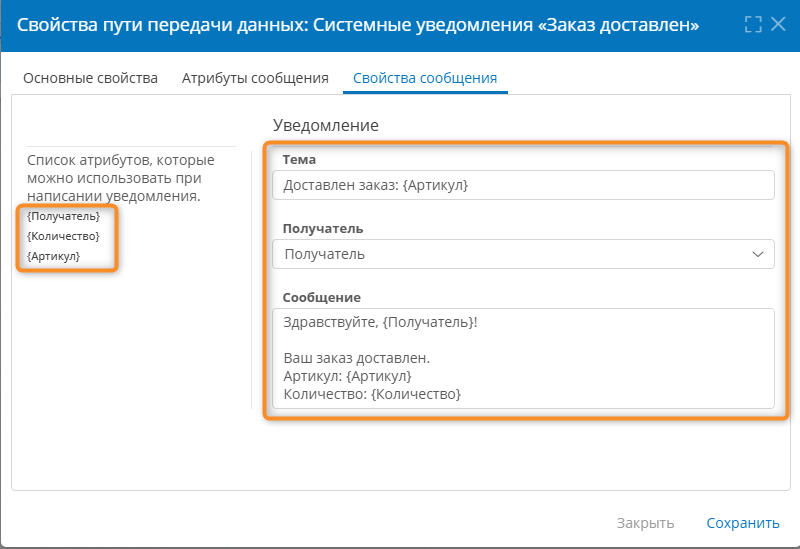The height and width of the screenshot is (549, 800).
Task: Switch to the Основные свойства tab
Action: [90, 78]
